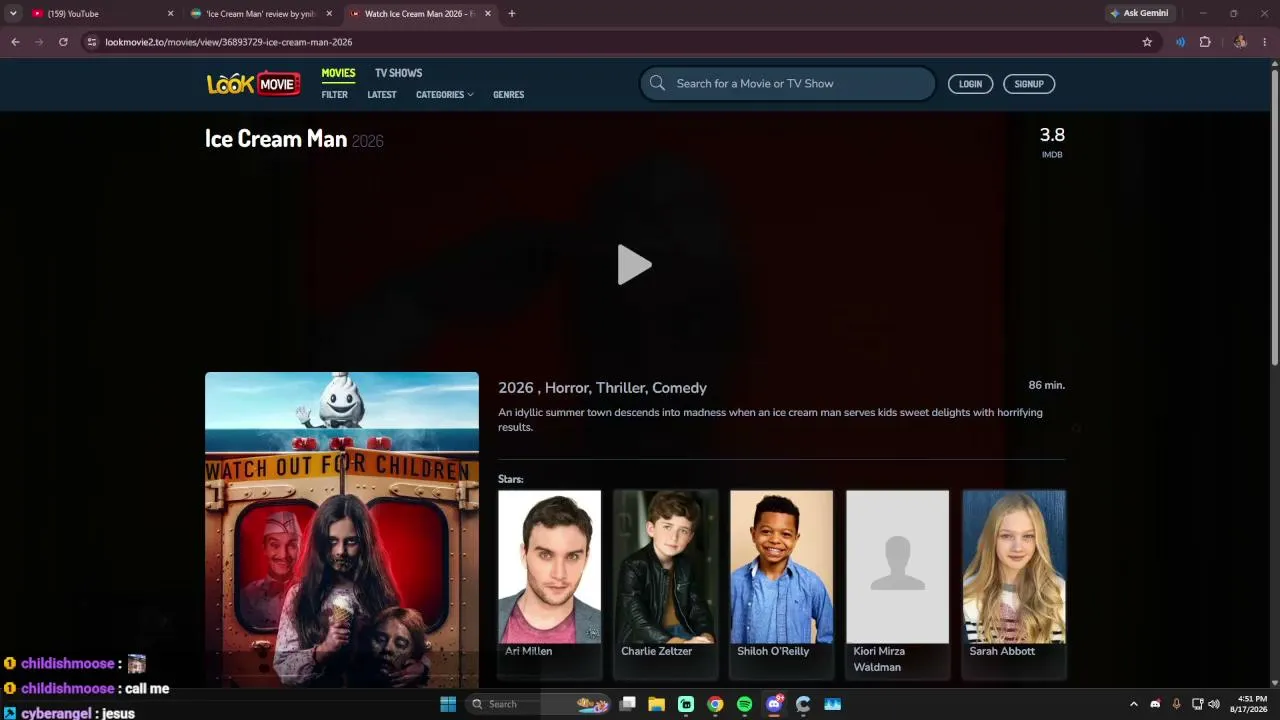Click the Sarah Abbott name link
The image size is (1280, 720).
[1002, 651]
